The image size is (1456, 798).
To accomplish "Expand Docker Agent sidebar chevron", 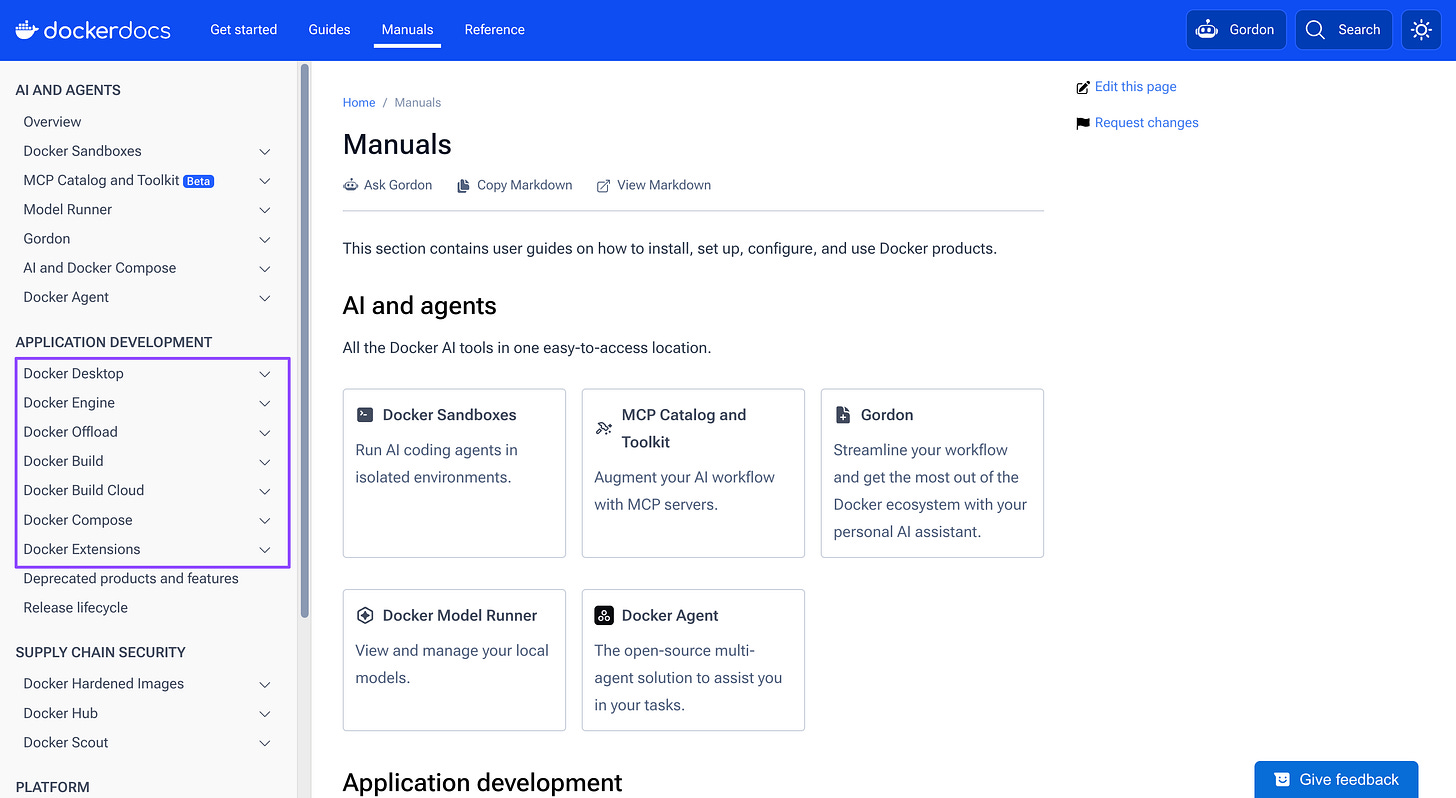I will click(x=265, y=297).
